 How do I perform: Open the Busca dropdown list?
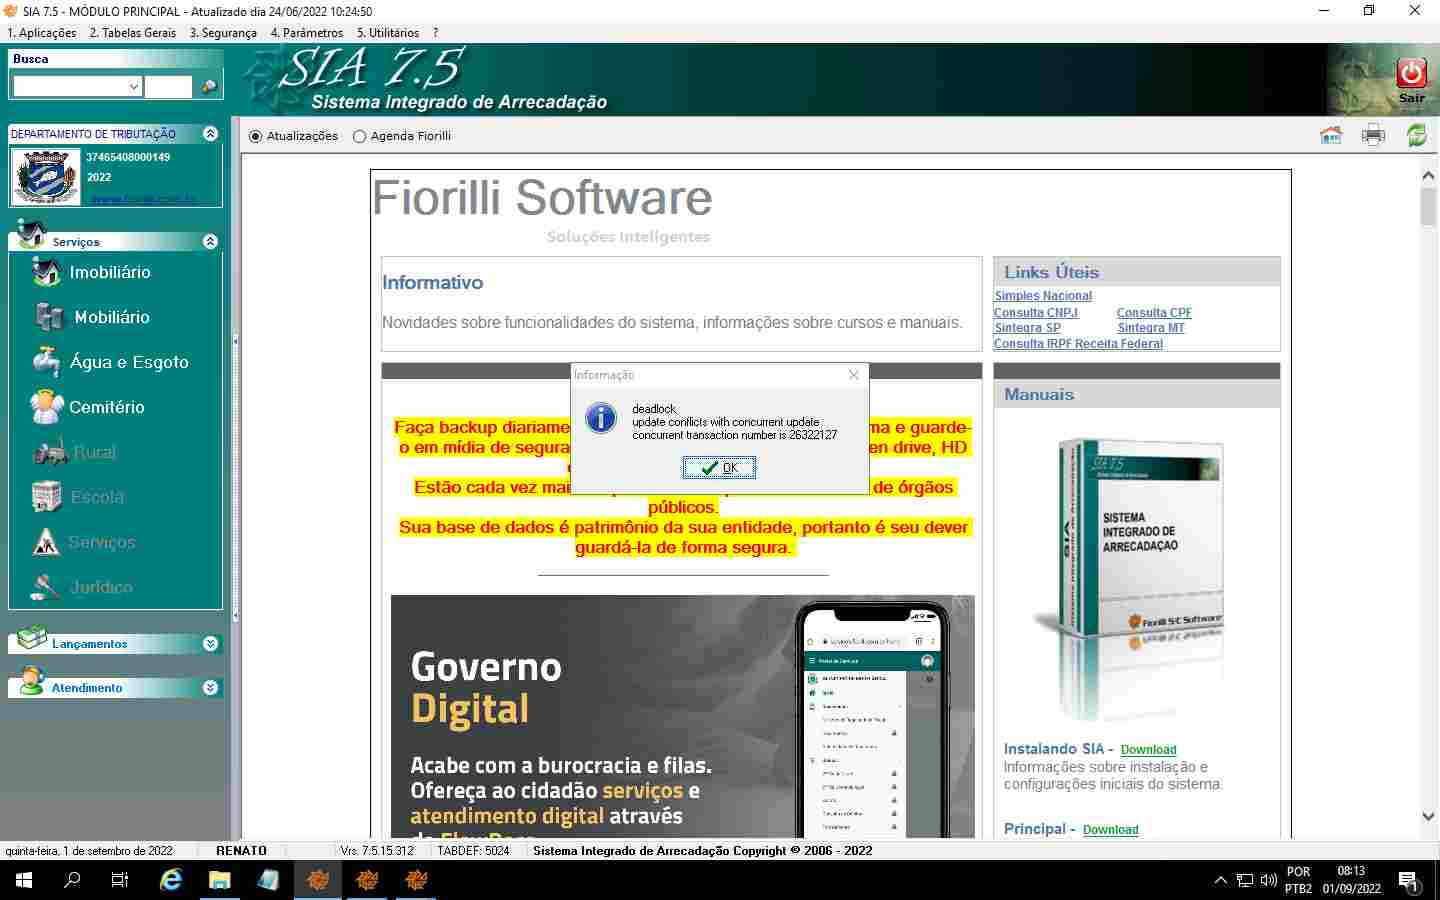tap(133, 87)
